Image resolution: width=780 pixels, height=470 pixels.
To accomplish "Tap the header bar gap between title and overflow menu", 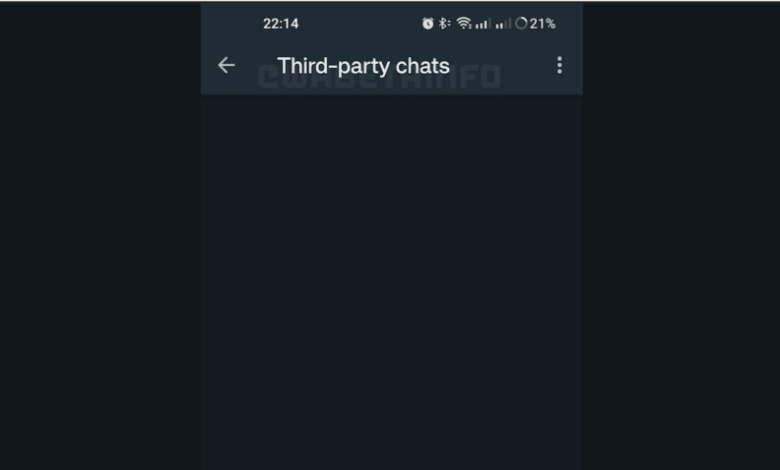I will point(502,65).
